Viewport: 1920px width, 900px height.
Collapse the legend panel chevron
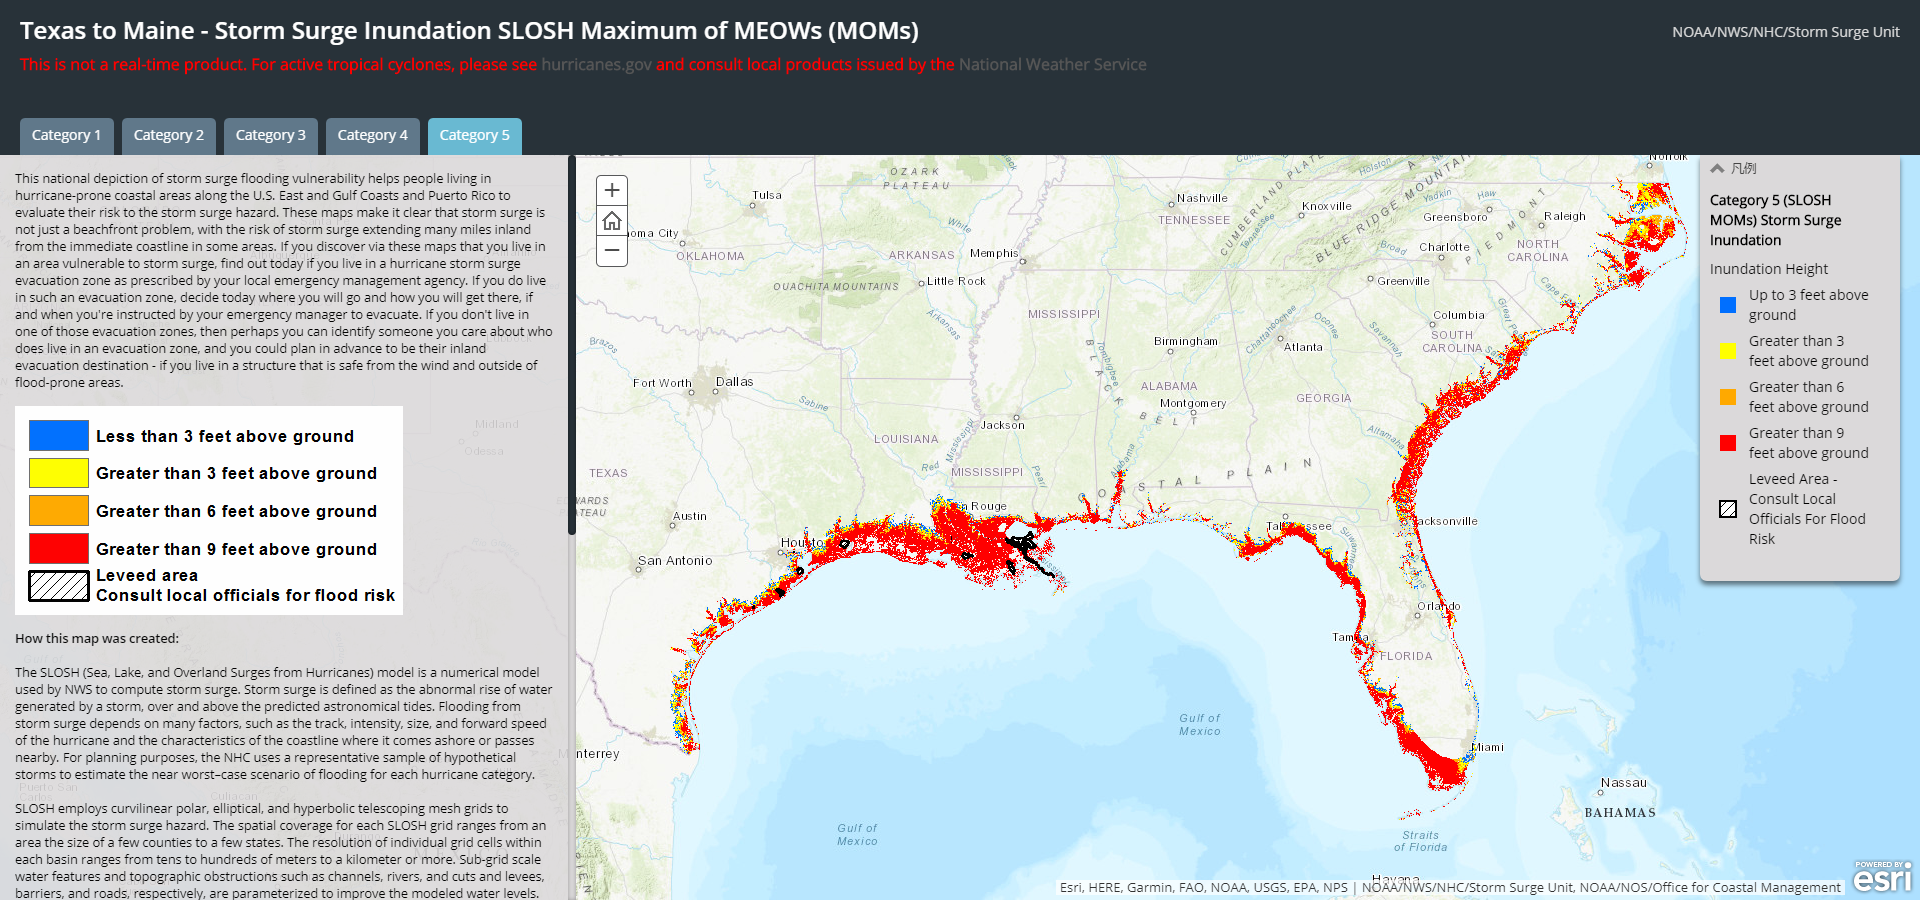pos(1717,169)
